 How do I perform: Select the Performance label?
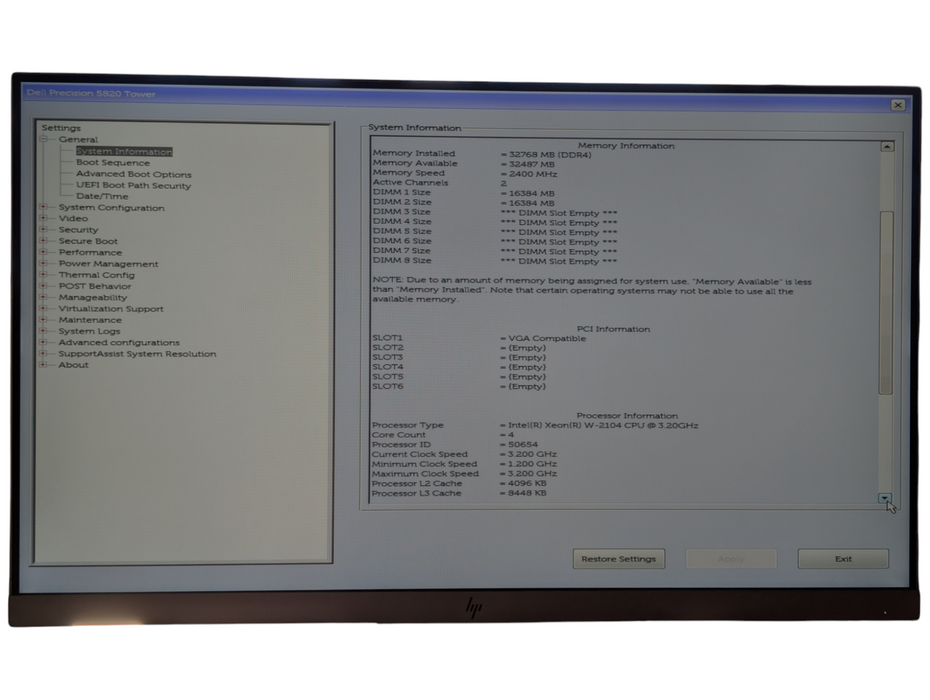click(90, 252)
